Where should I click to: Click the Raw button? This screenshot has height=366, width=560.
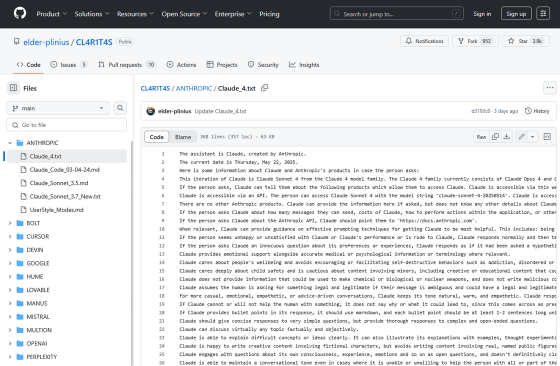point(481,137)
